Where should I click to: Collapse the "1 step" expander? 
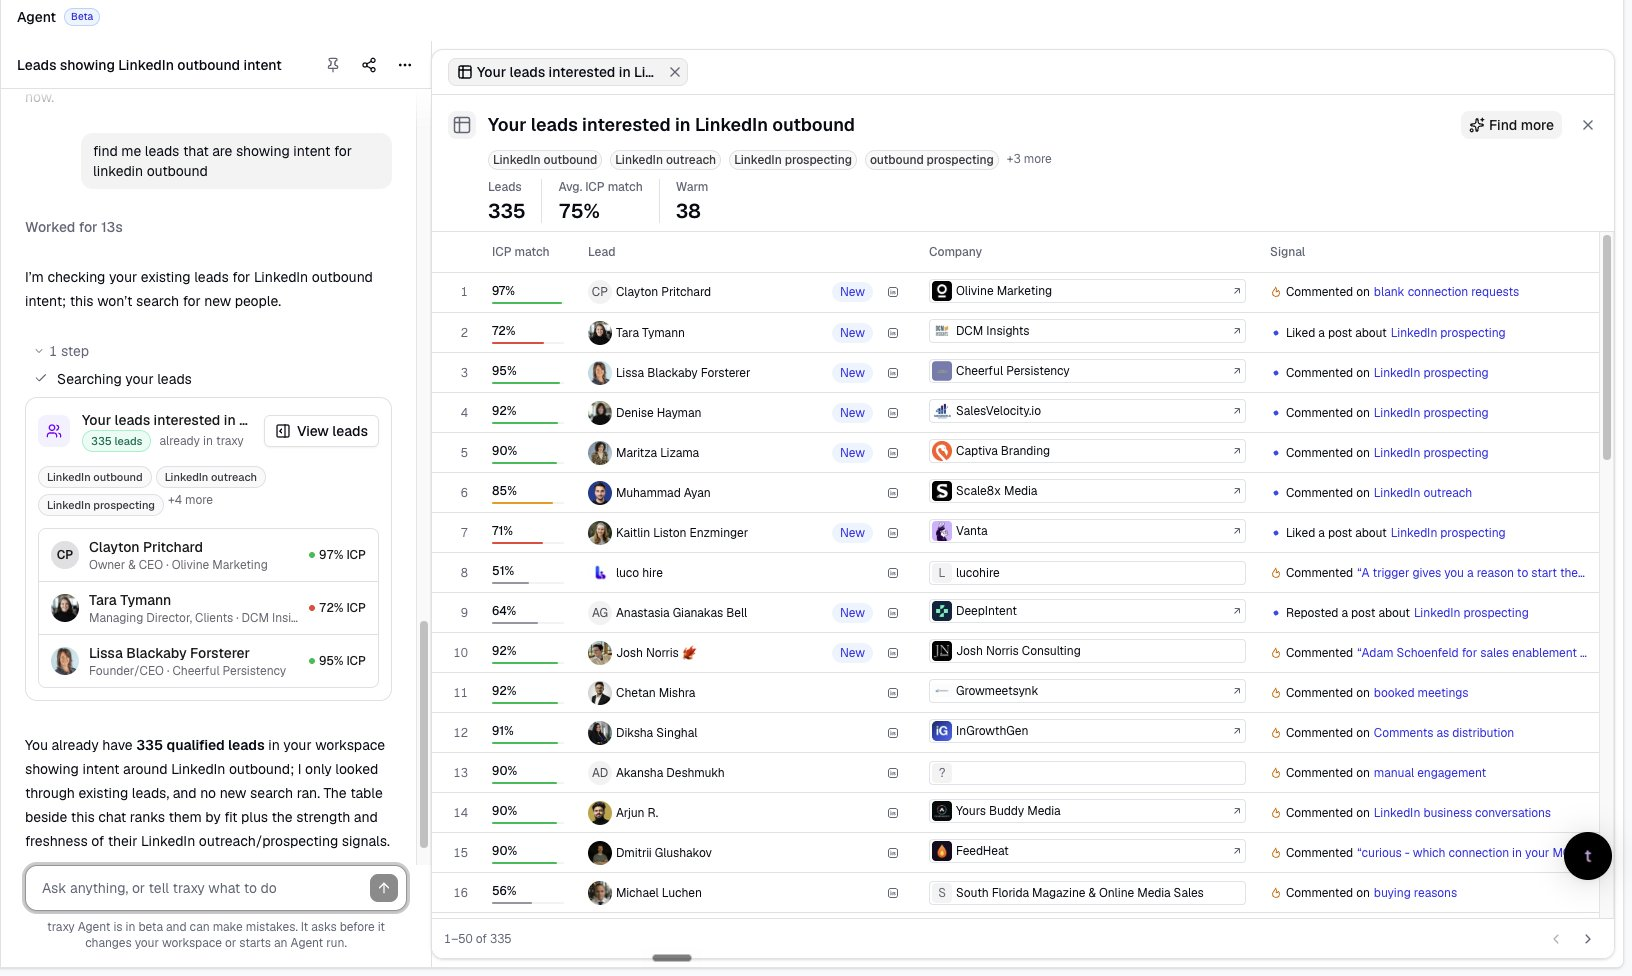point(62,351)
